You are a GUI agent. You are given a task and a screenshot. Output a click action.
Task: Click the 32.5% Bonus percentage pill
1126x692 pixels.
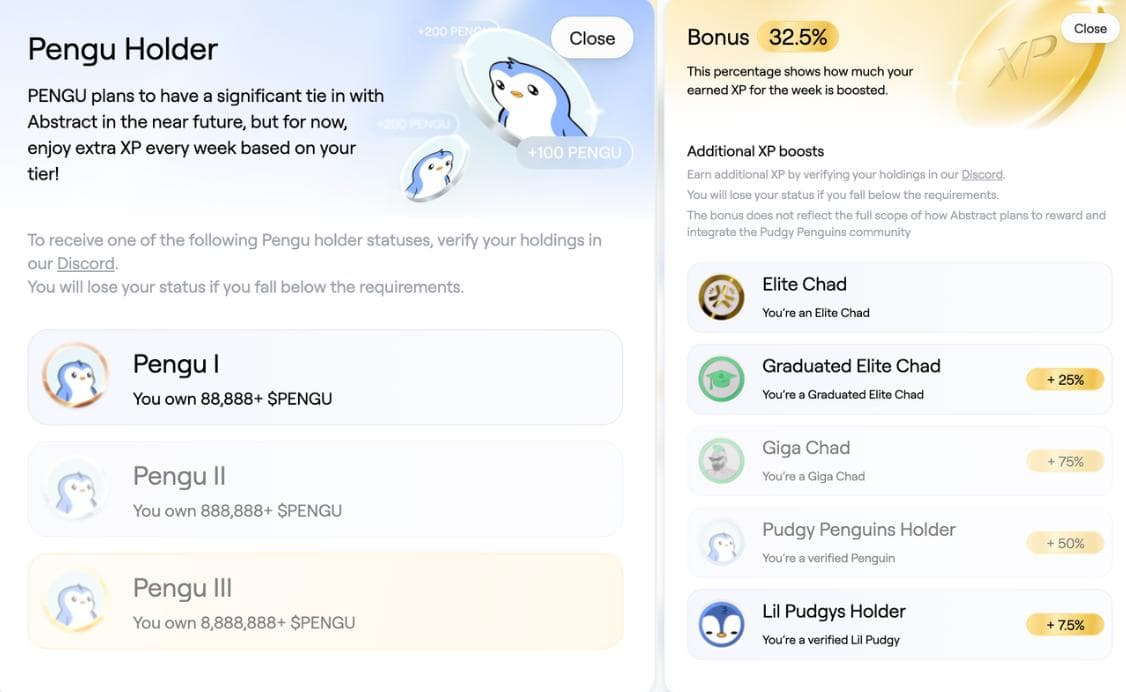point(798,38)
